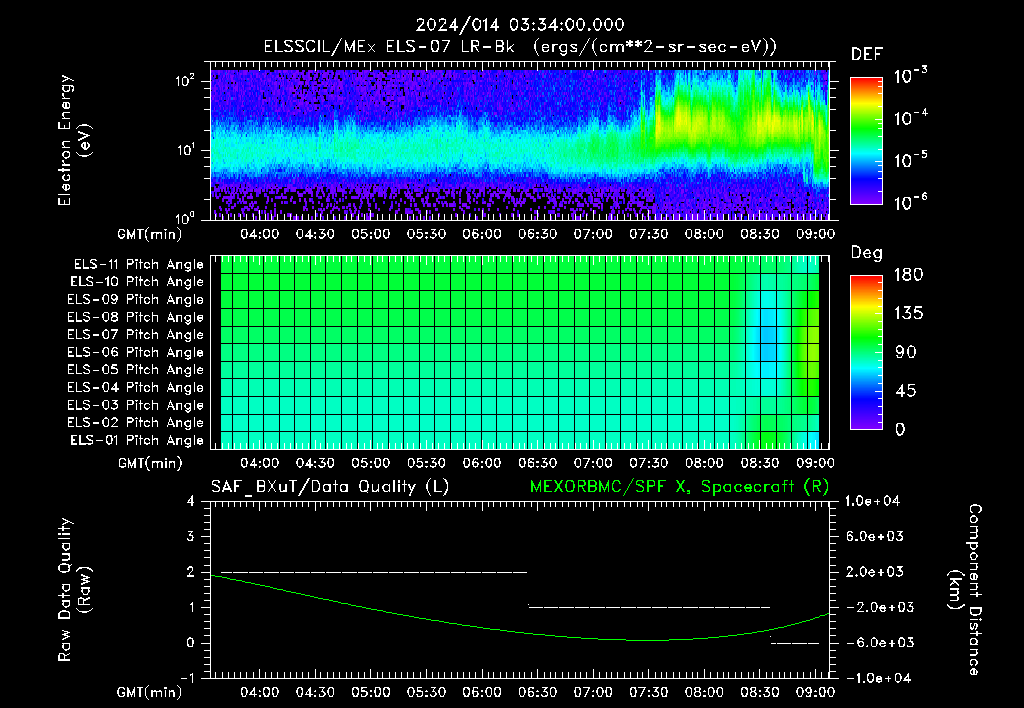
Task: Click the 04:00 tick below the spectrogram
Action: click(260, 234)
